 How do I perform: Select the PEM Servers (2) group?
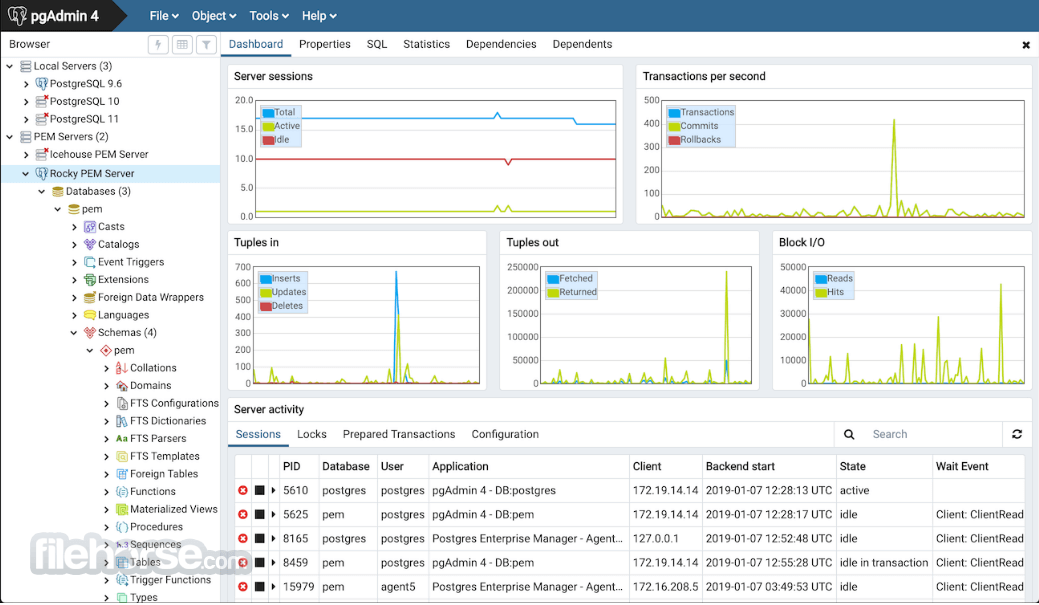click(71, 137)
